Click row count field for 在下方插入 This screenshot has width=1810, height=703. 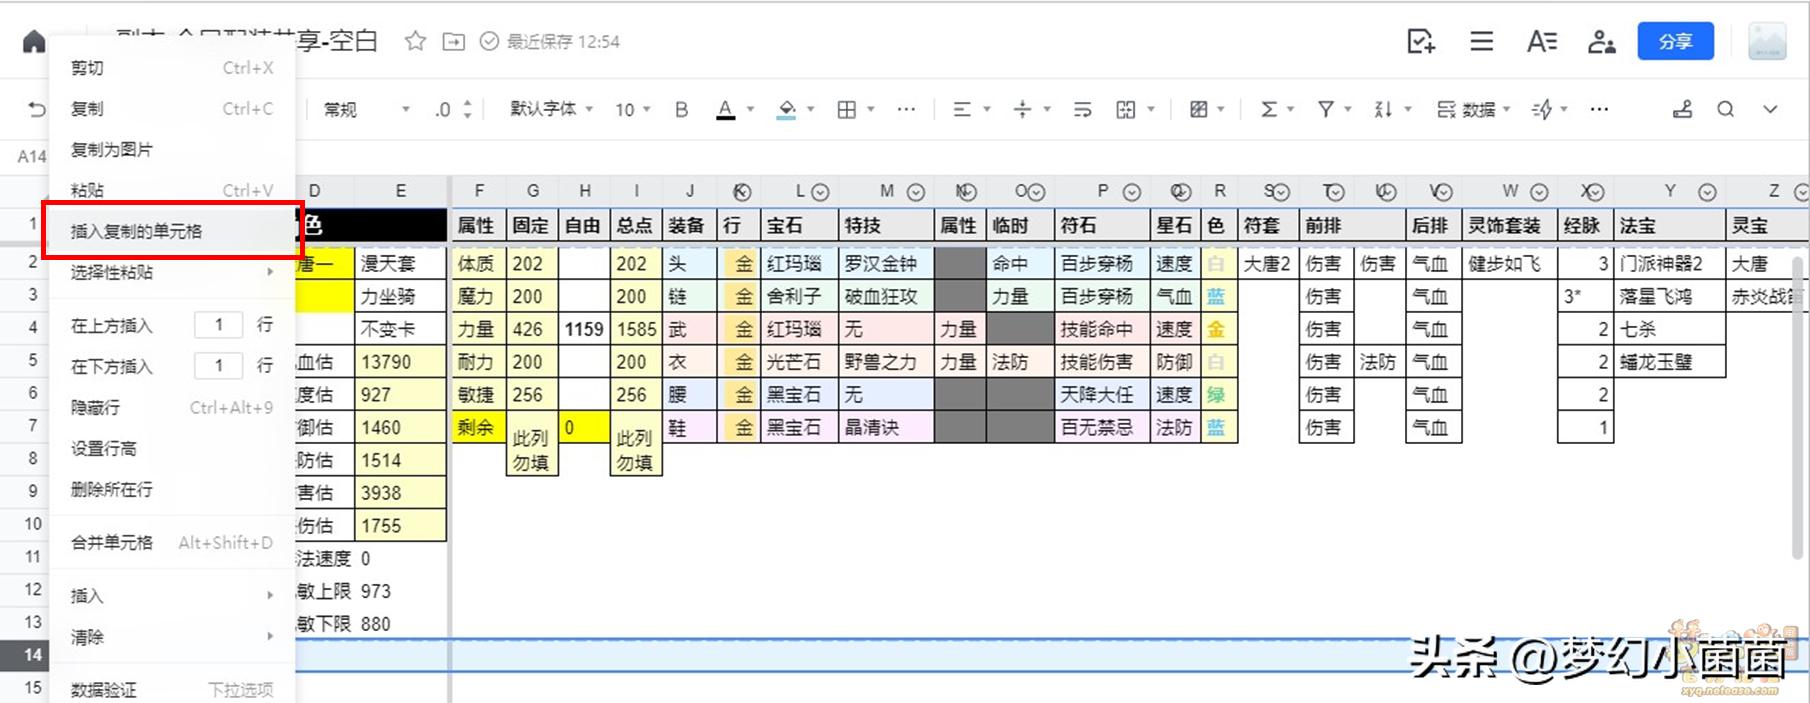point(219,365)
